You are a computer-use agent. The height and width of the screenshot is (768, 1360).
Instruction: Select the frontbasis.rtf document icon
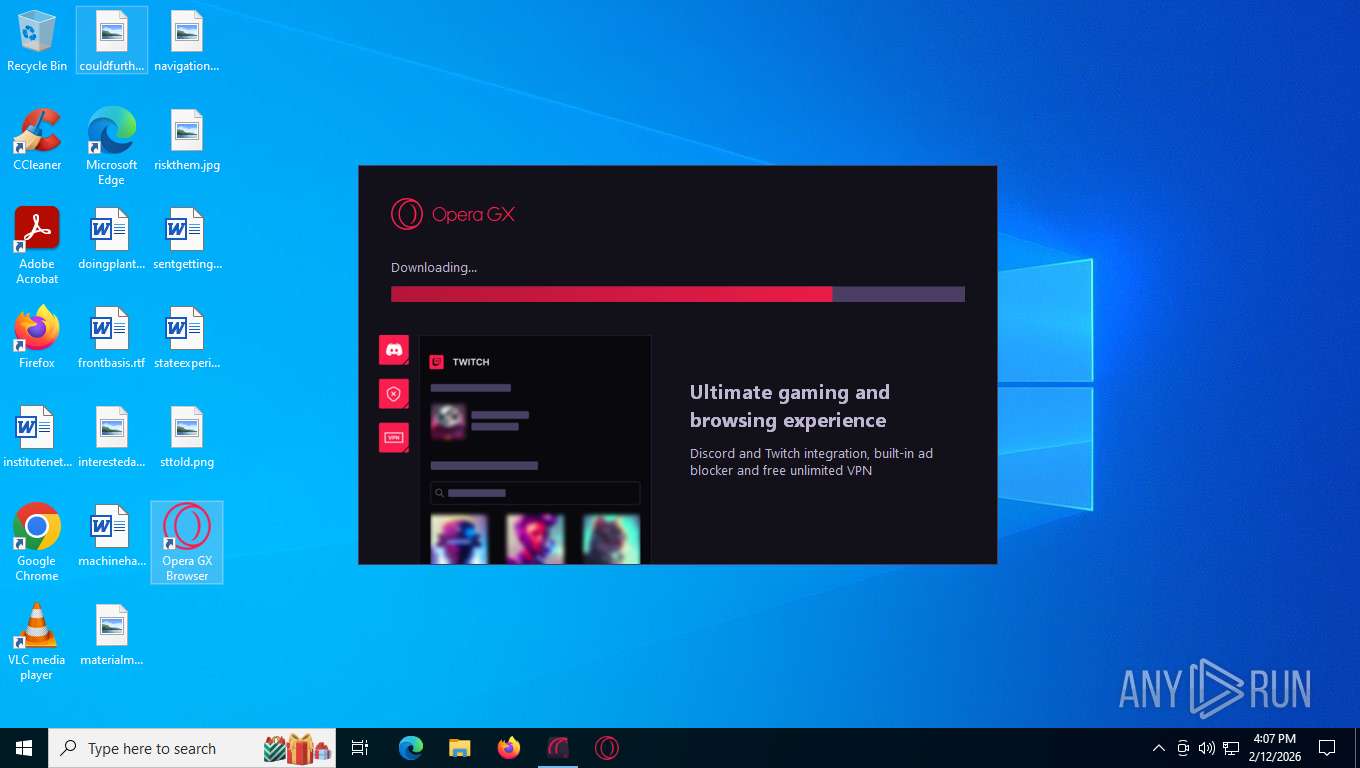(112, 338)
